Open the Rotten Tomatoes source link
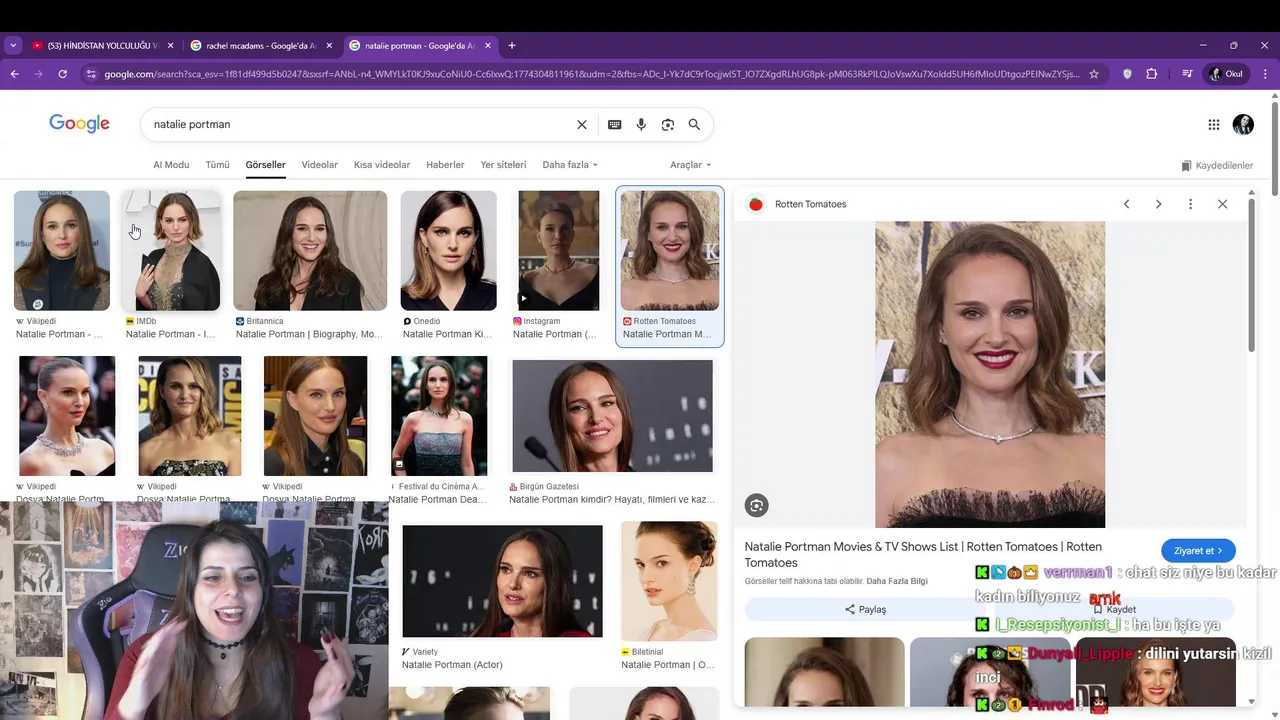This screenshot has height=720, width=1280. [x=810, y=204]
